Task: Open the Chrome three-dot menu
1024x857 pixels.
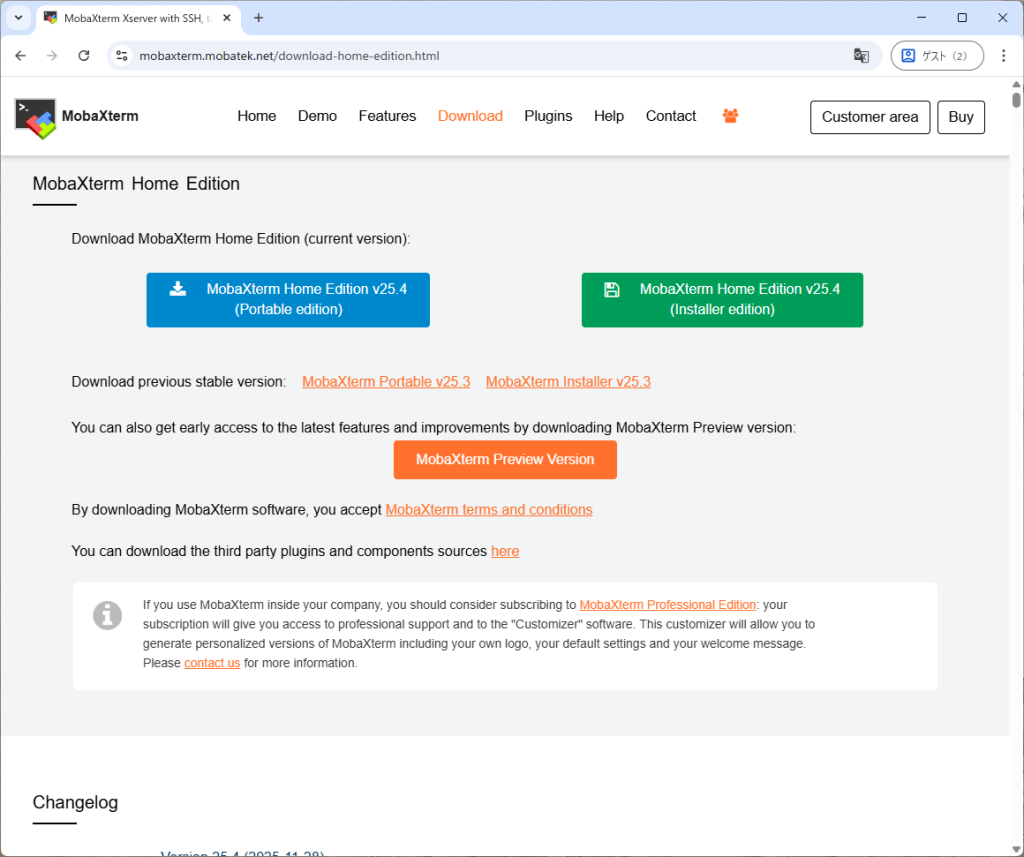Action: coord(1003,56)
